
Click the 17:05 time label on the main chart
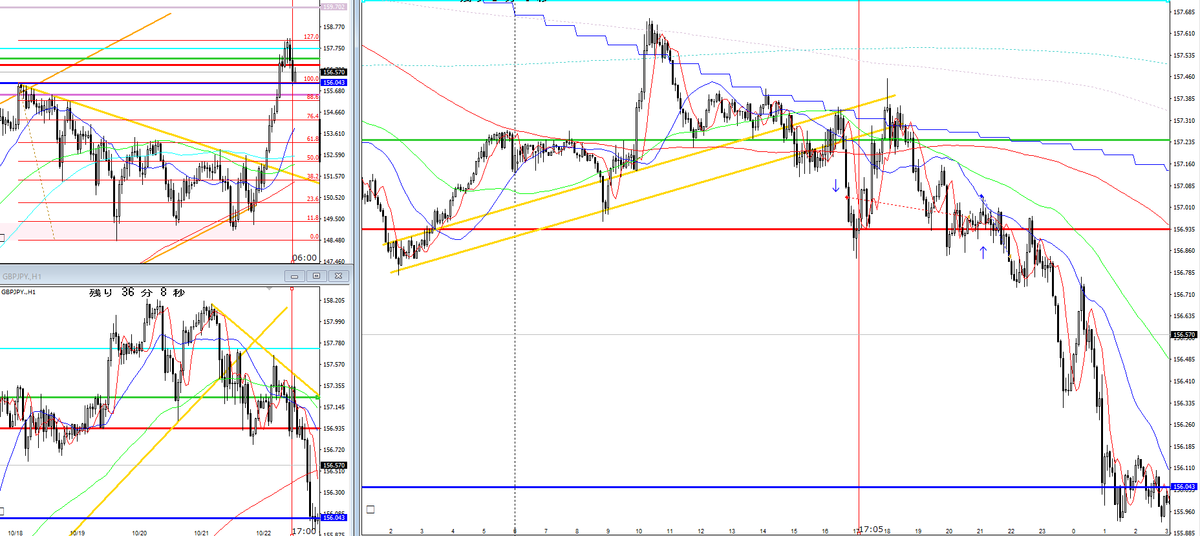click(x=871, y=531)
